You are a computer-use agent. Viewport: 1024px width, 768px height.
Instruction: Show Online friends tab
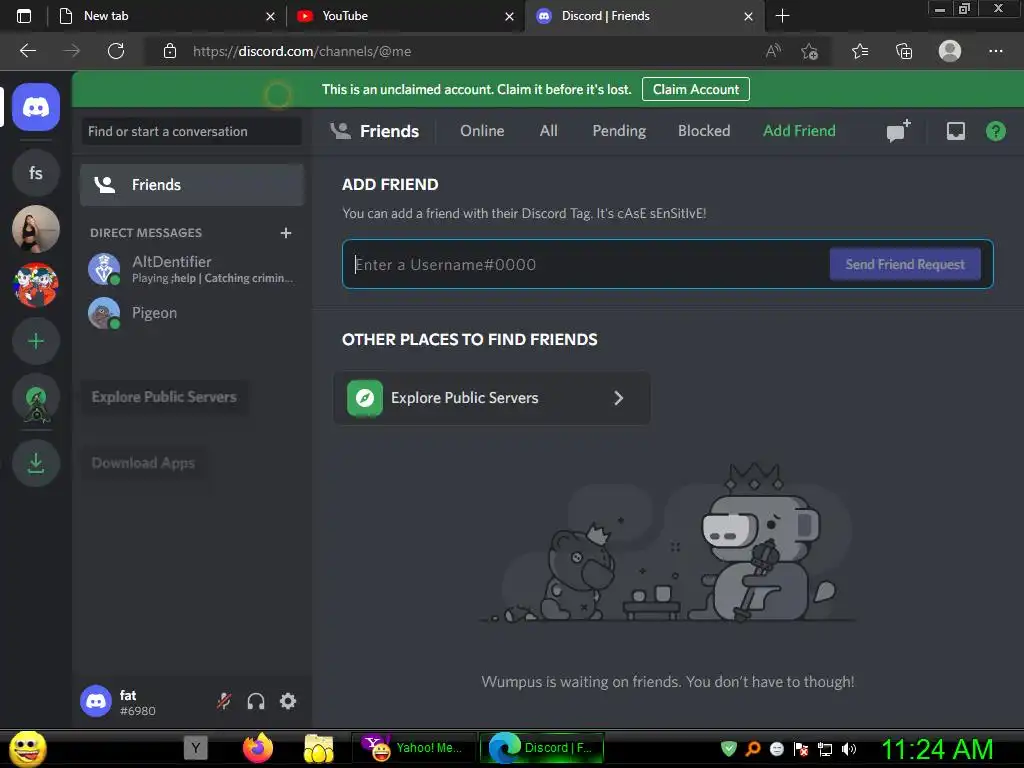click(x=482, y=131)
